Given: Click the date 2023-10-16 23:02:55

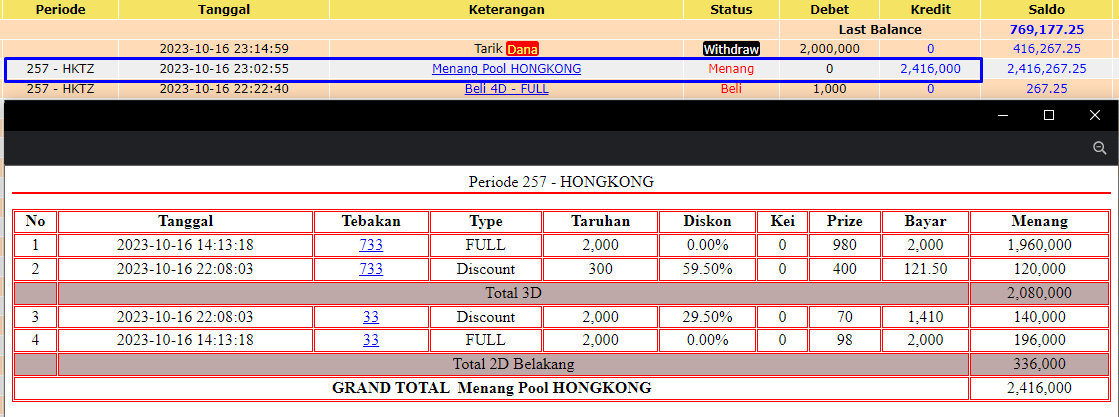Looking at the screenshot, I should coord(224,69).
